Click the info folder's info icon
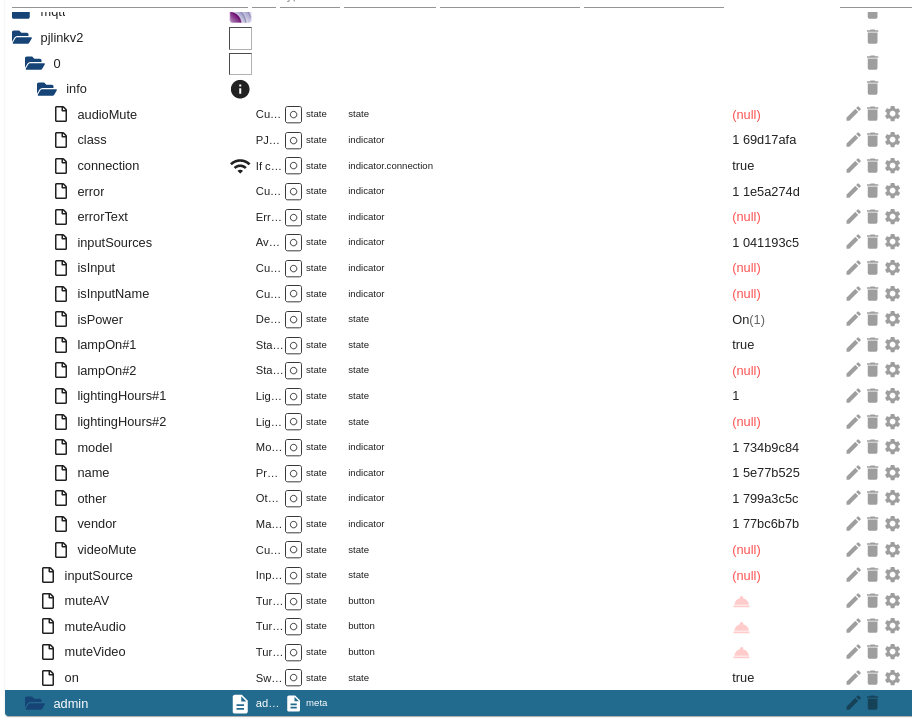 pos(240,89)
